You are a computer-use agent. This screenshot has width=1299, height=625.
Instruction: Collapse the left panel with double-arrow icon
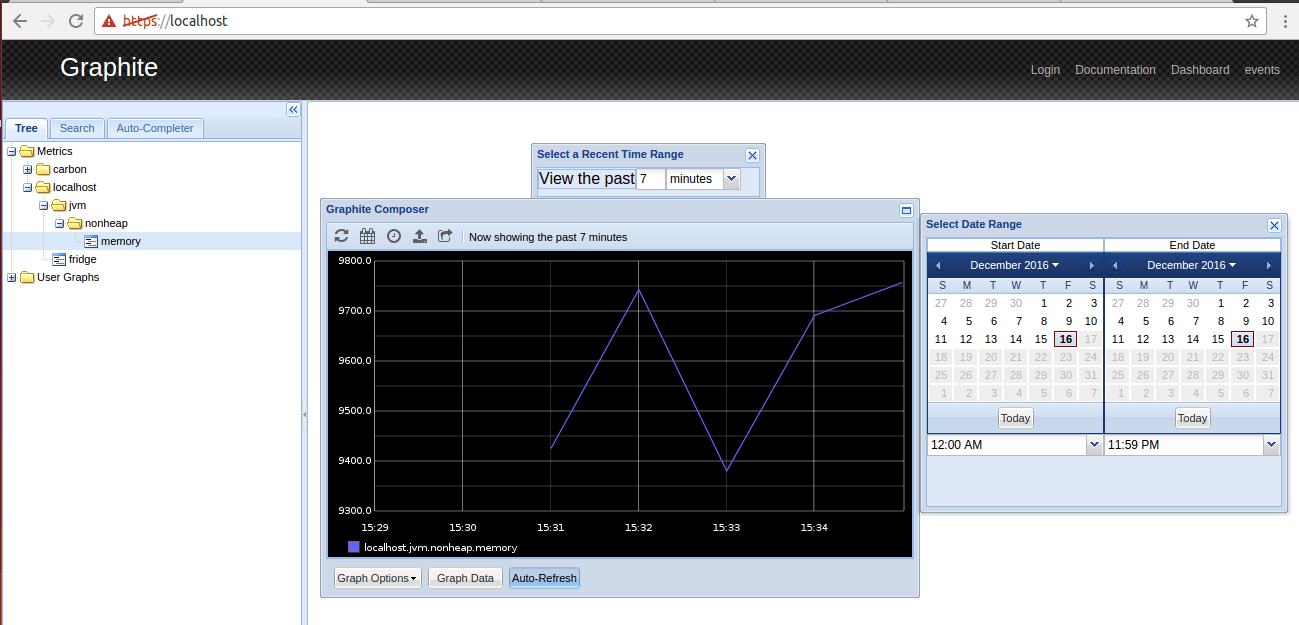point(293,110)
